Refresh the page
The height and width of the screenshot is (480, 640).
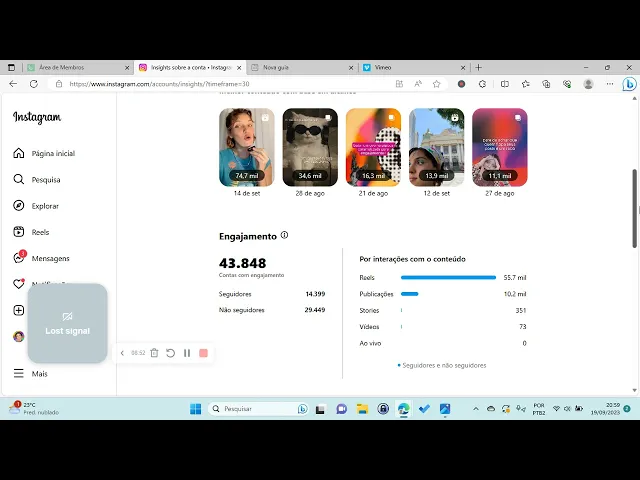pos(34,84)
